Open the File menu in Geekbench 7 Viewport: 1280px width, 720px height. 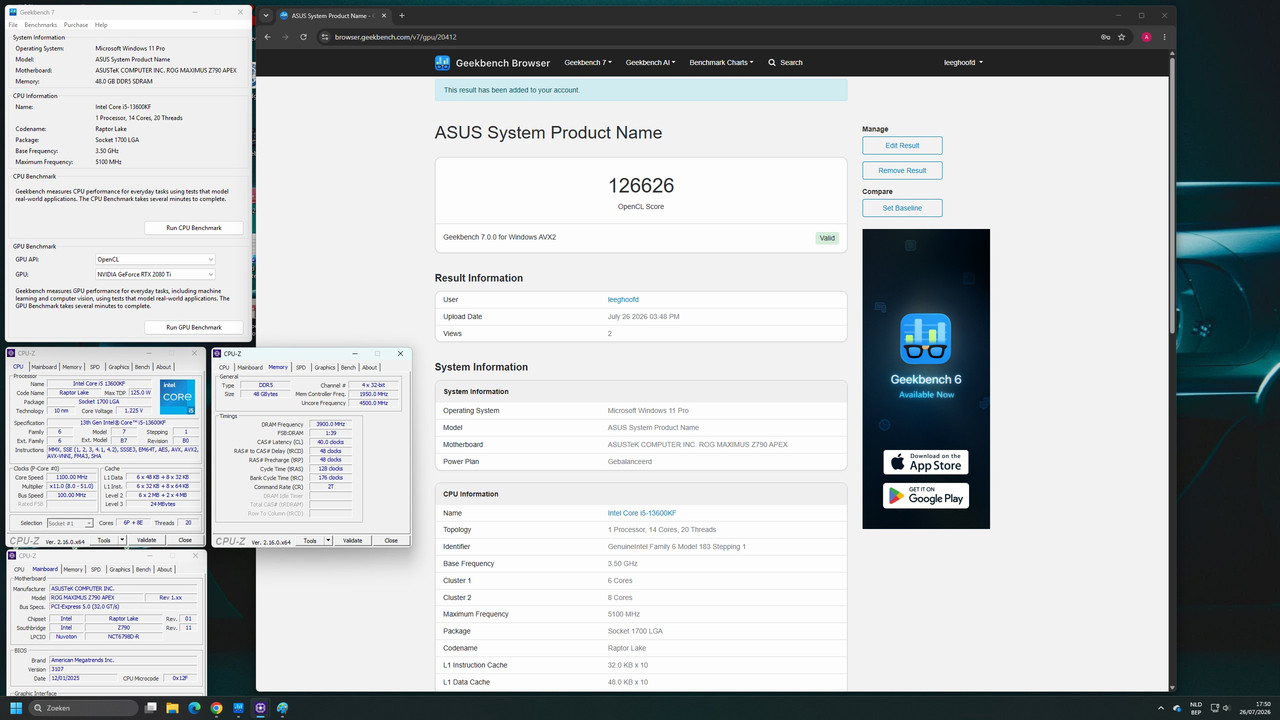point(13,25)
